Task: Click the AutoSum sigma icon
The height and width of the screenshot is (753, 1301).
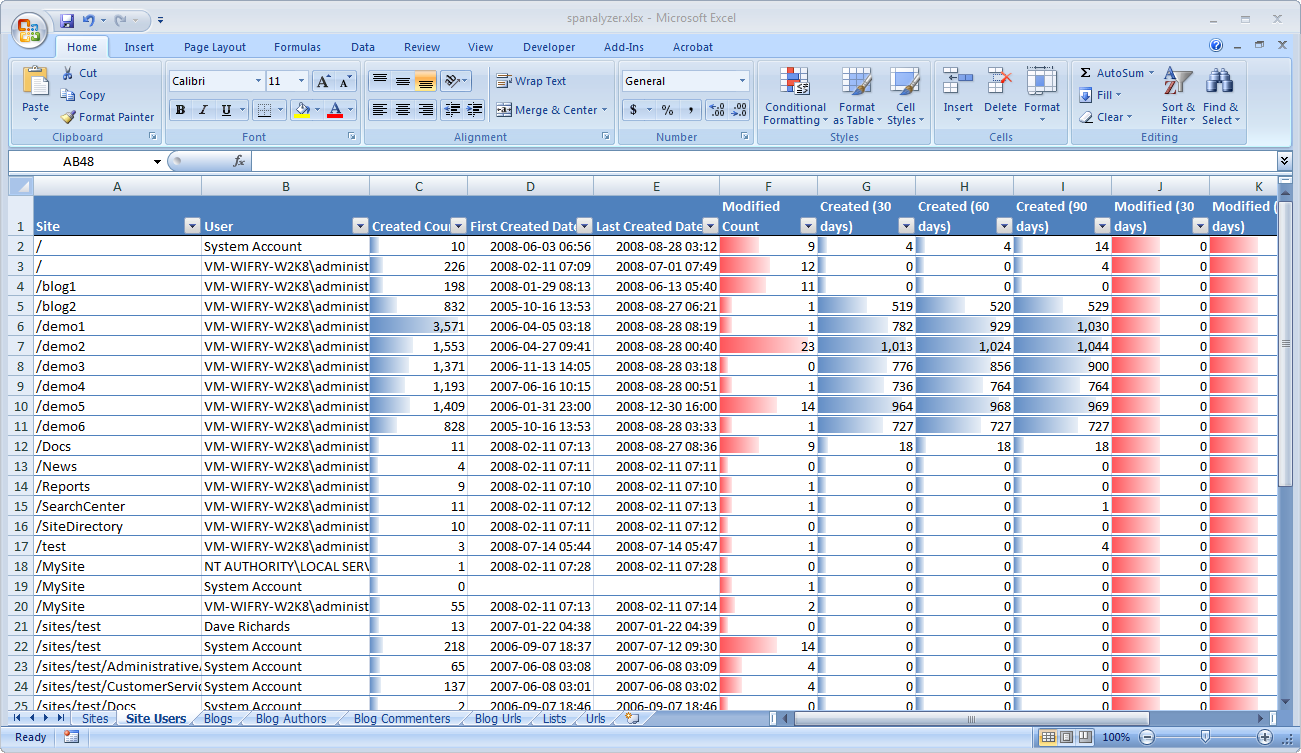Action: [x=1086, y=73]
